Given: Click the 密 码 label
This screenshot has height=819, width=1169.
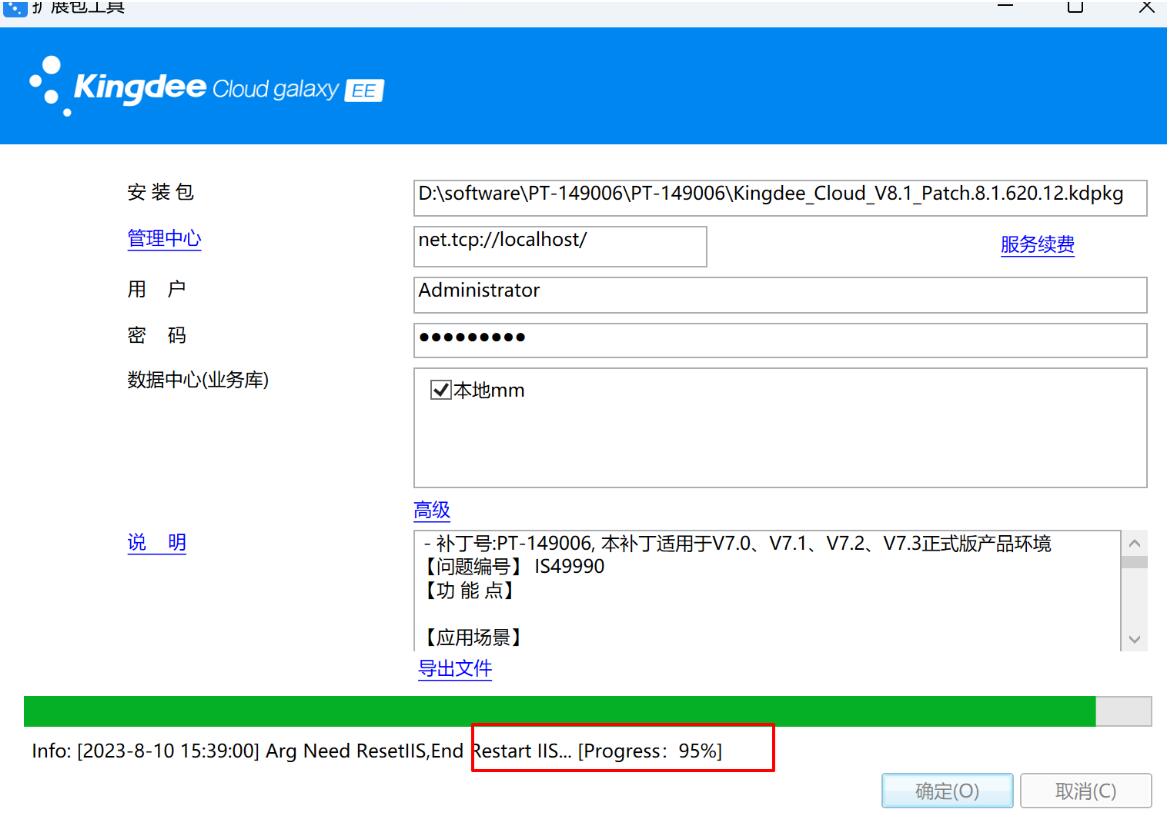Looking at the screenshot, I should (157, 335).
